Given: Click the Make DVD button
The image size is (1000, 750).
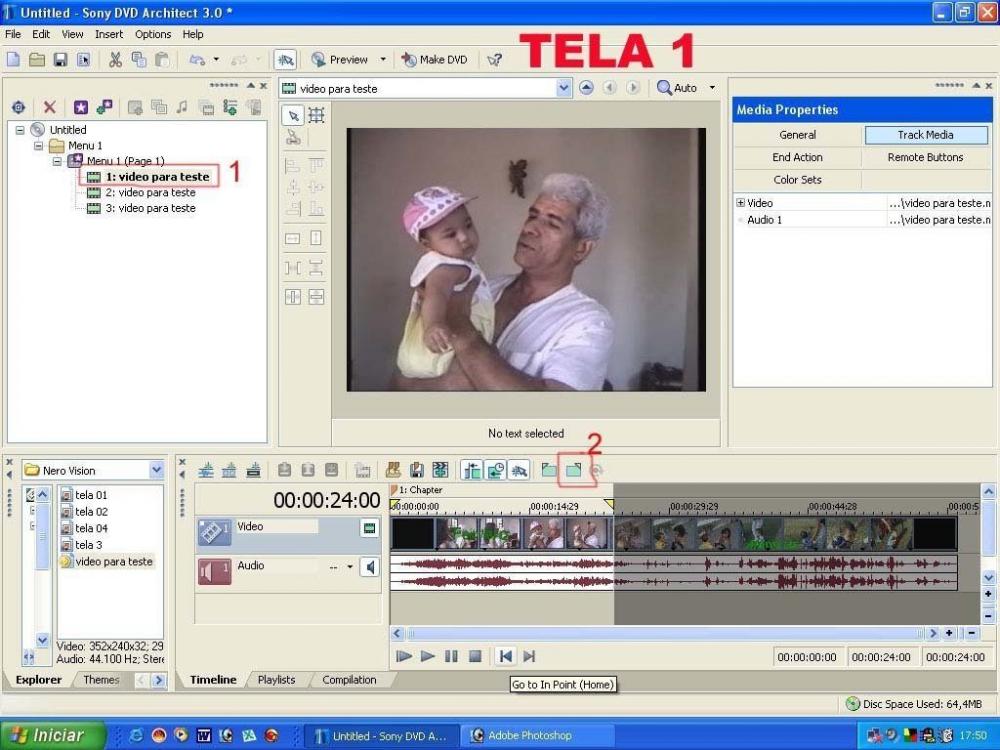Looking at the screenshot, I should coord(435,60).
